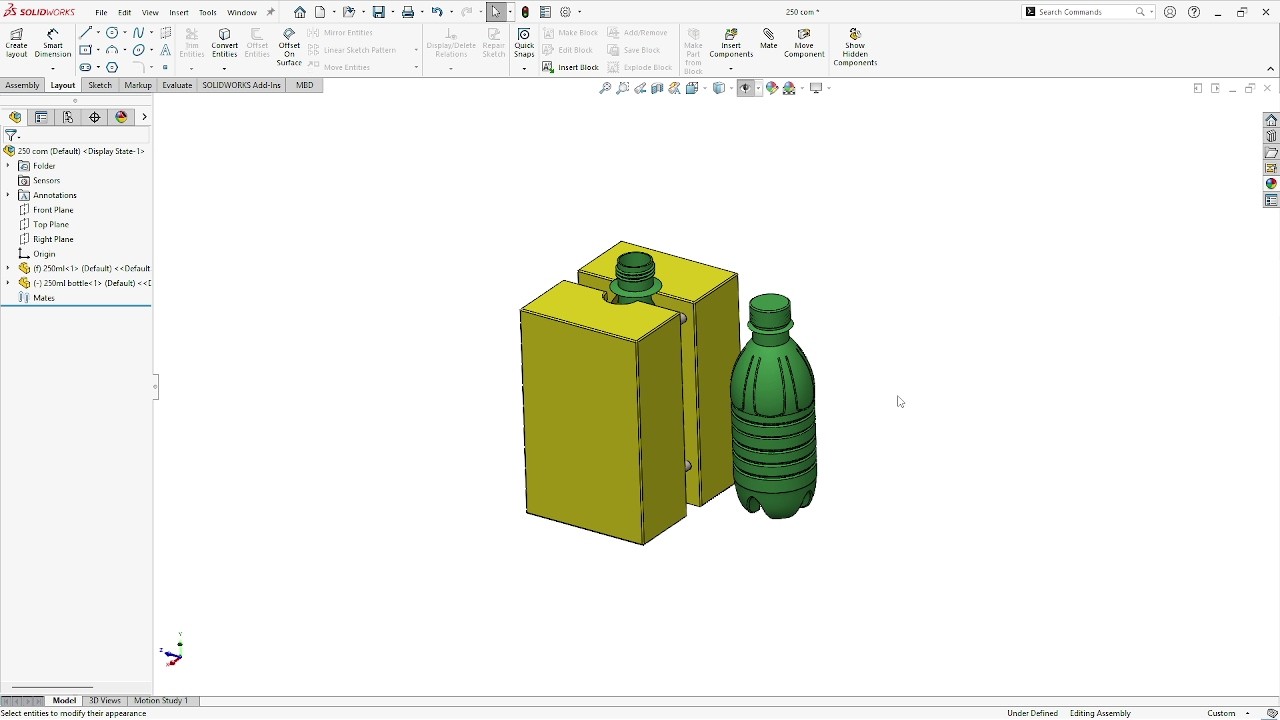Expand the (f) 250ml<1> component node

[x=8, y=268]
